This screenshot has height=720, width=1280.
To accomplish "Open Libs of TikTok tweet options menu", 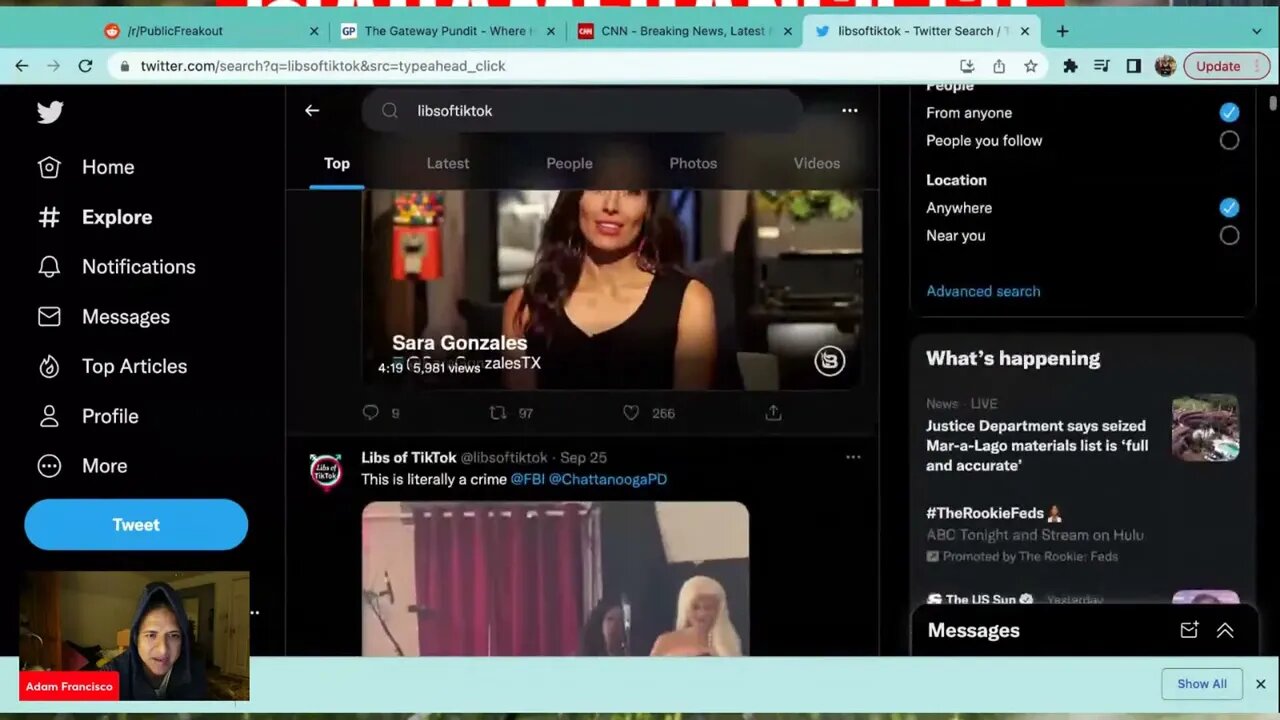I will tap(853, 457).
